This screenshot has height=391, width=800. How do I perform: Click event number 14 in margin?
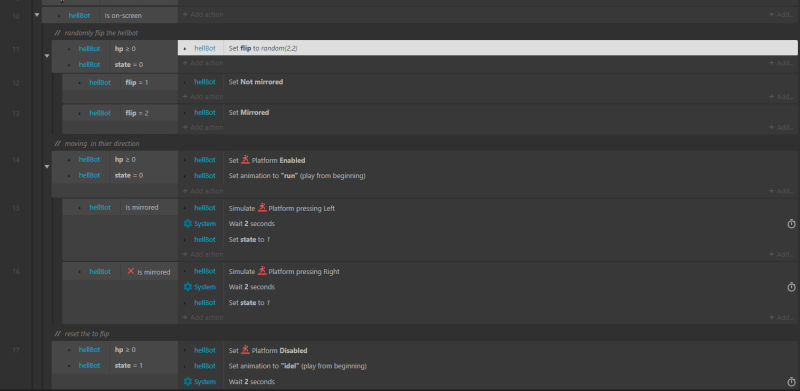tap(16, 160)
